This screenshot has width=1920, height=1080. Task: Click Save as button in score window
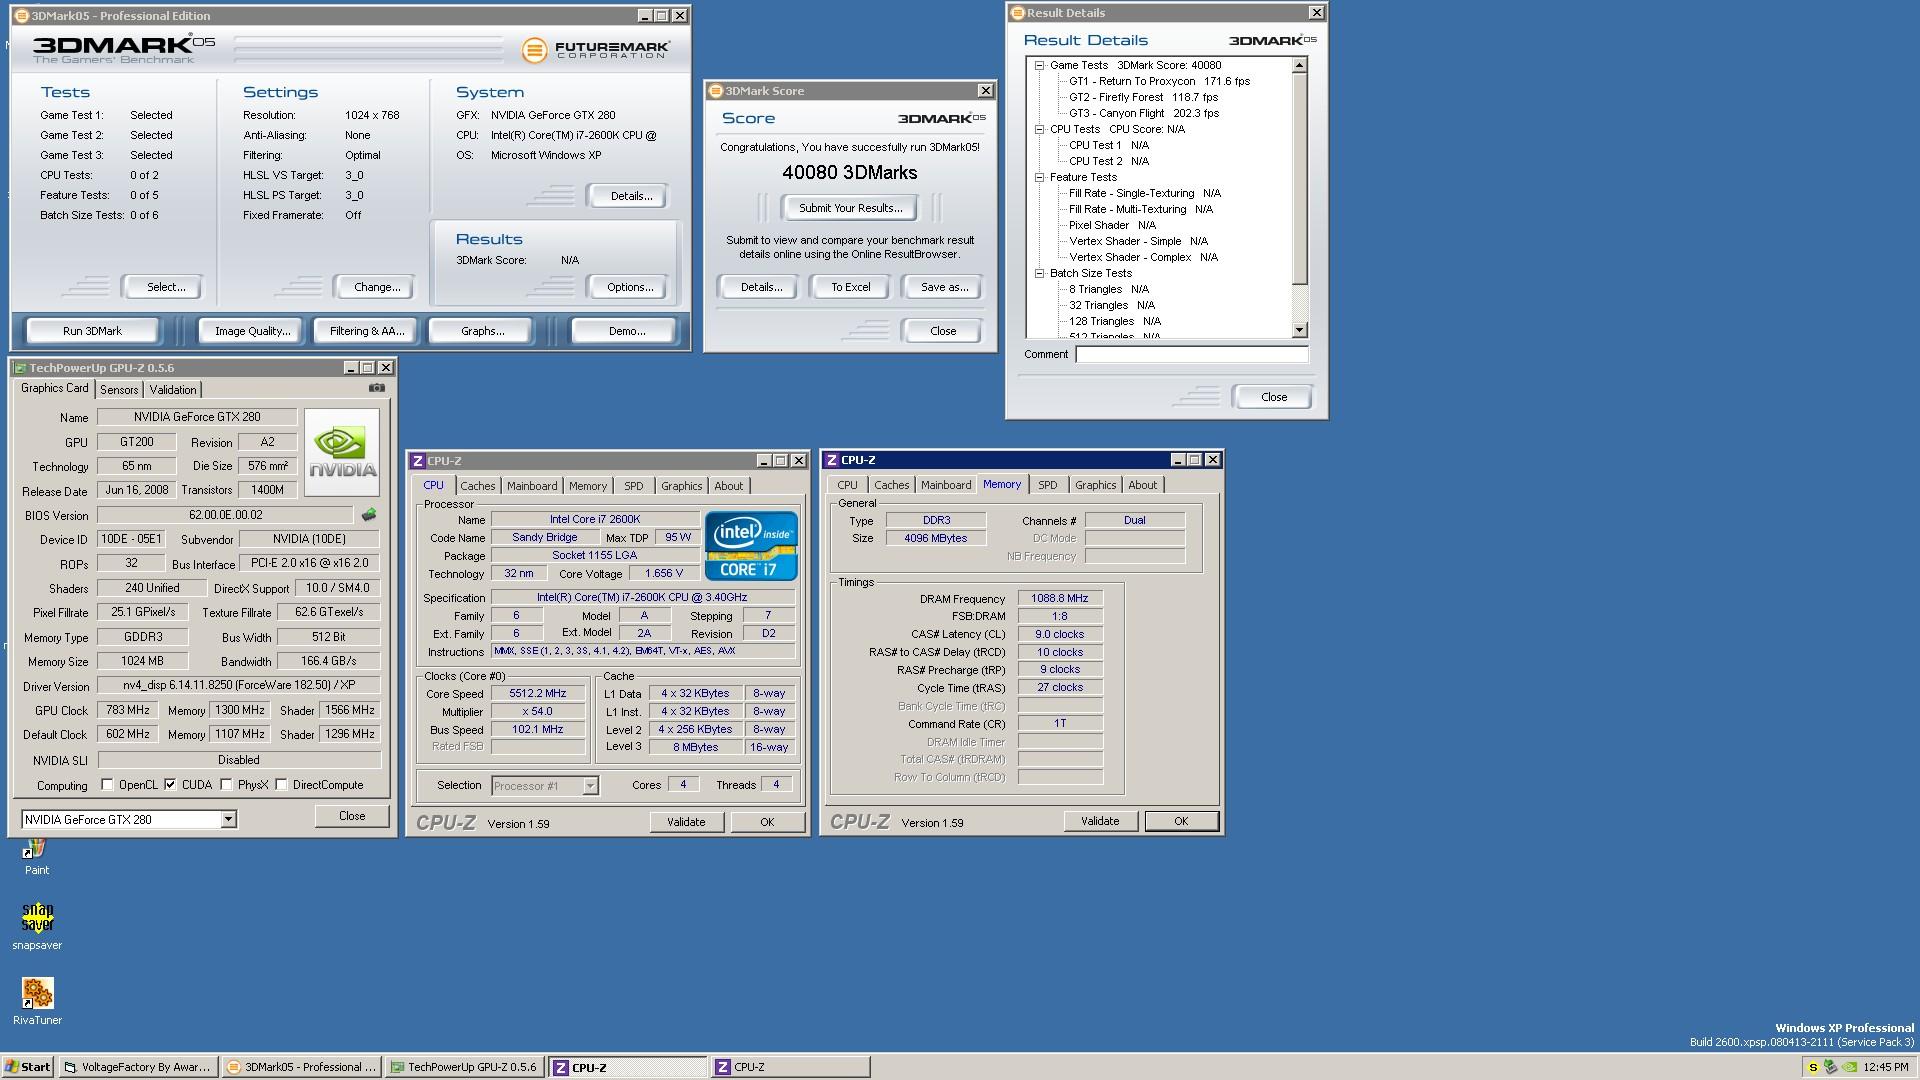pos(944,287)
